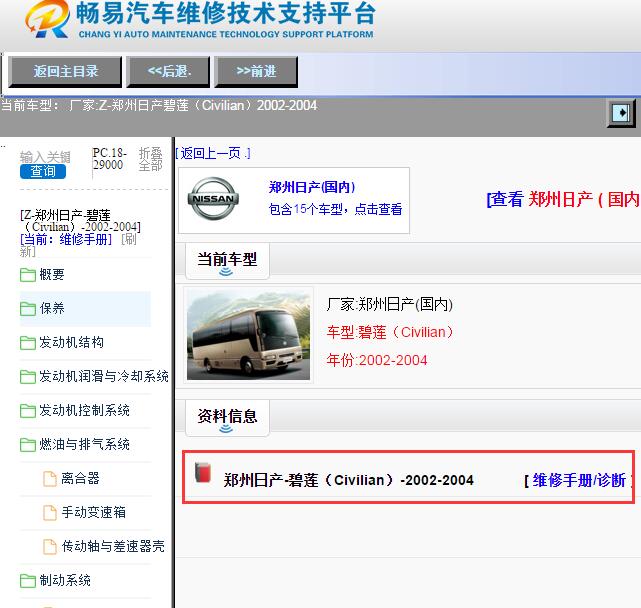Open 查看 郑州日产（国内 link on right
Image resolution: width=641 pixels, height=608 pixels.
point(563,200)
